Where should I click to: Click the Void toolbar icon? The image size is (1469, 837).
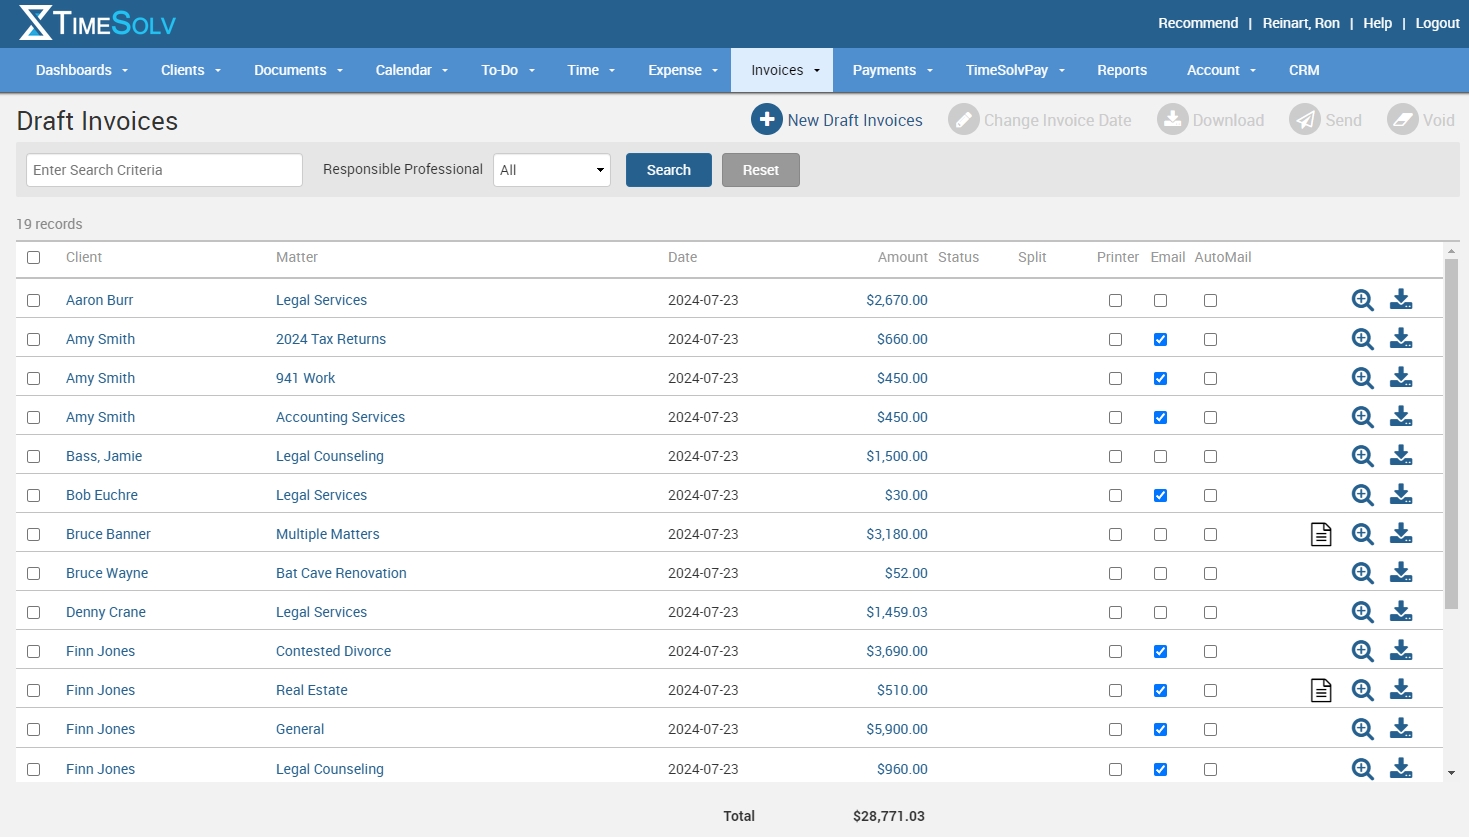coord(1422,119)
